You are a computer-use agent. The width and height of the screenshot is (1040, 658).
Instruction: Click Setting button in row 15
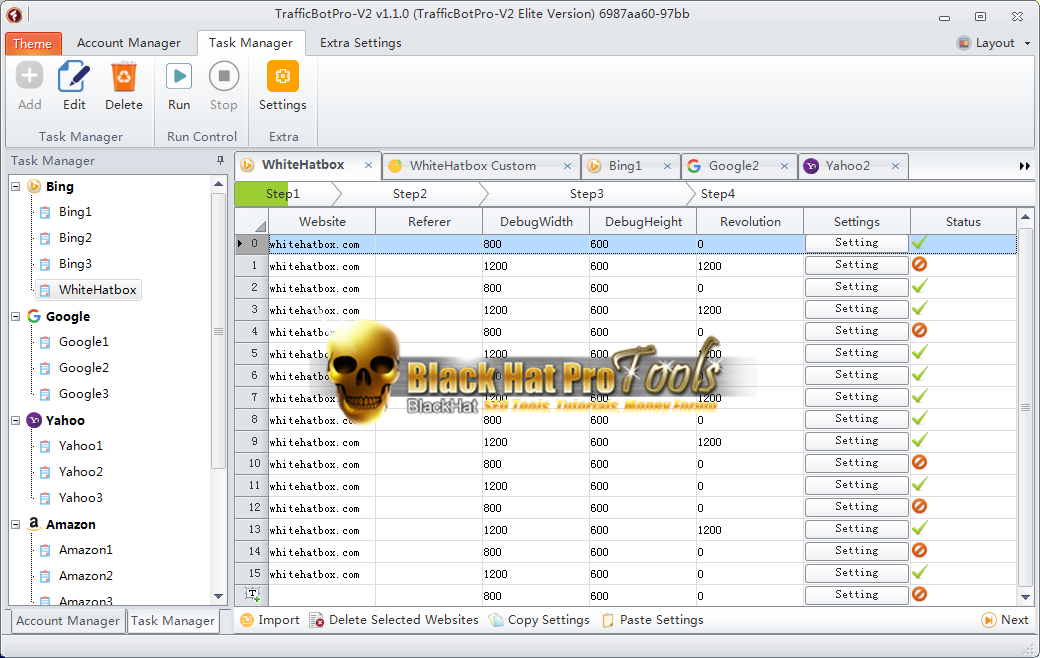[856, 573]
